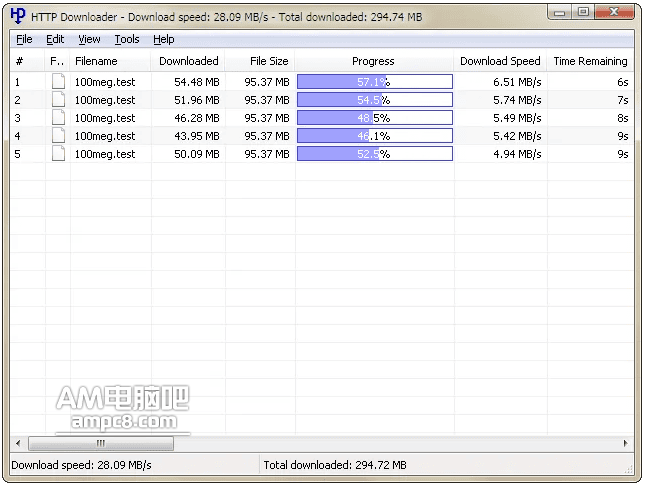The image size is (645, 486).
Task: Click the 6.51 MB/s download speed
Action: 517,82
